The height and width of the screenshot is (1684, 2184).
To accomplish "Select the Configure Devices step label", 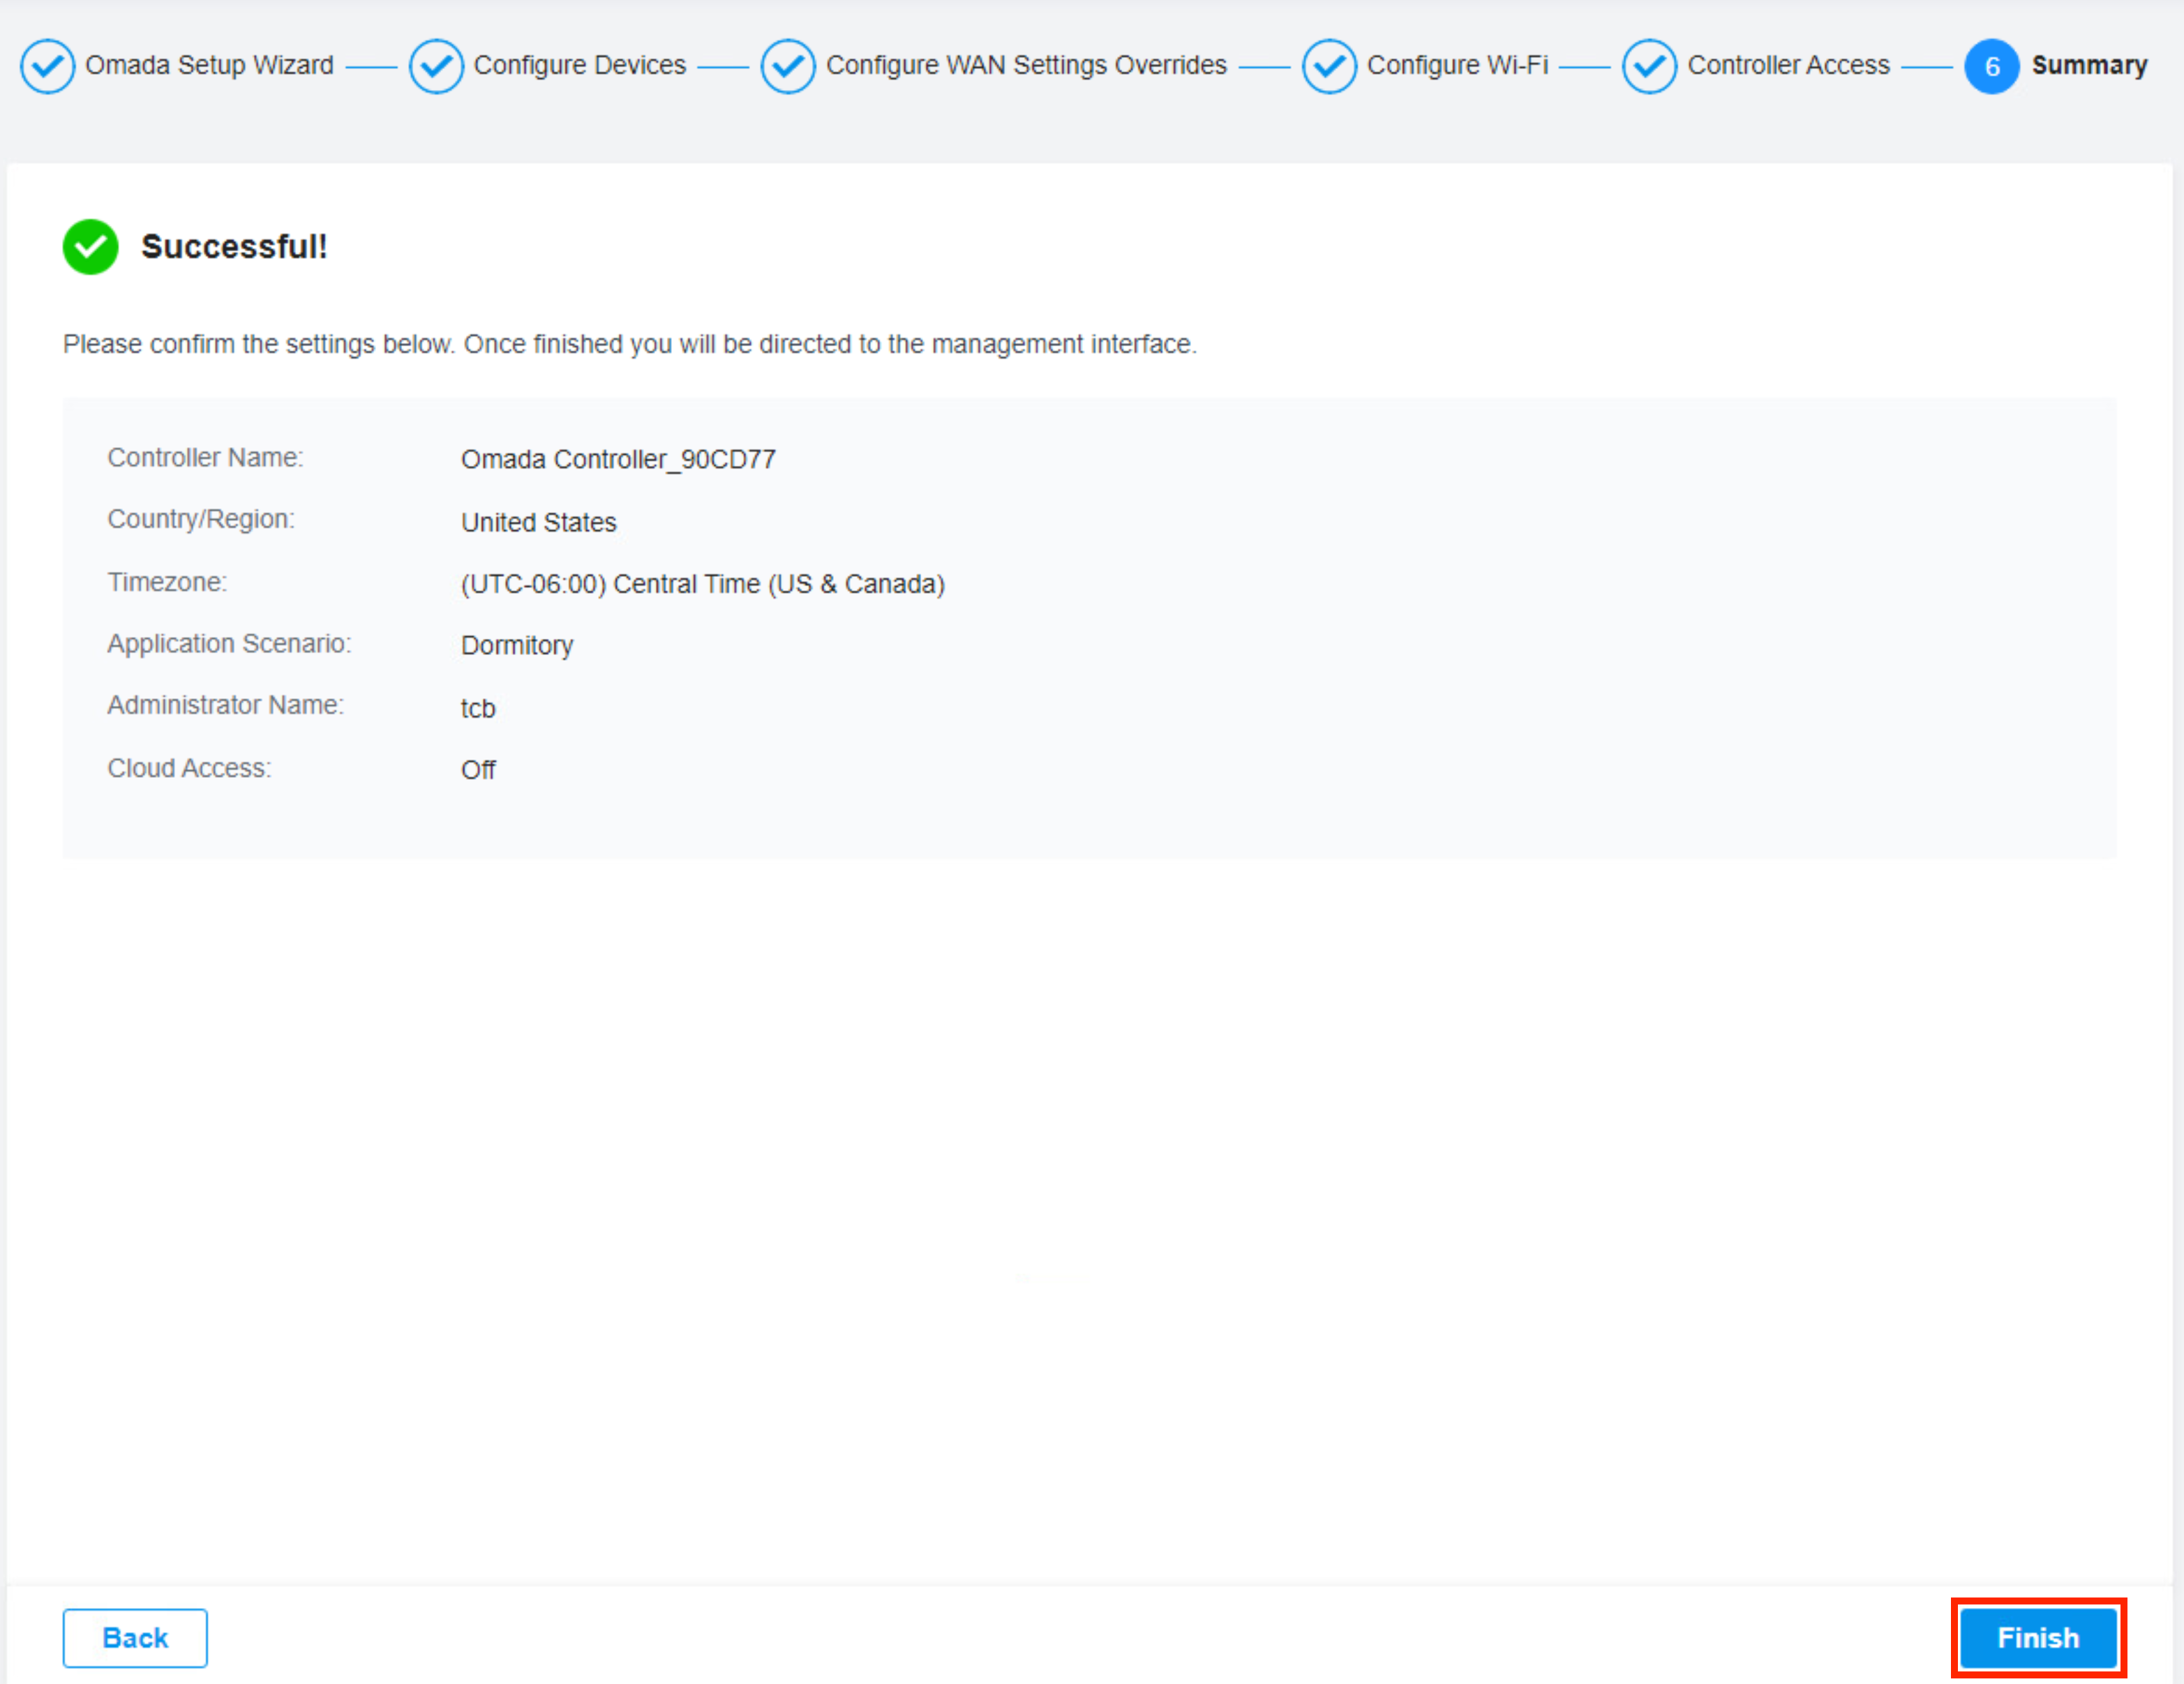I will tap(579, 65).
